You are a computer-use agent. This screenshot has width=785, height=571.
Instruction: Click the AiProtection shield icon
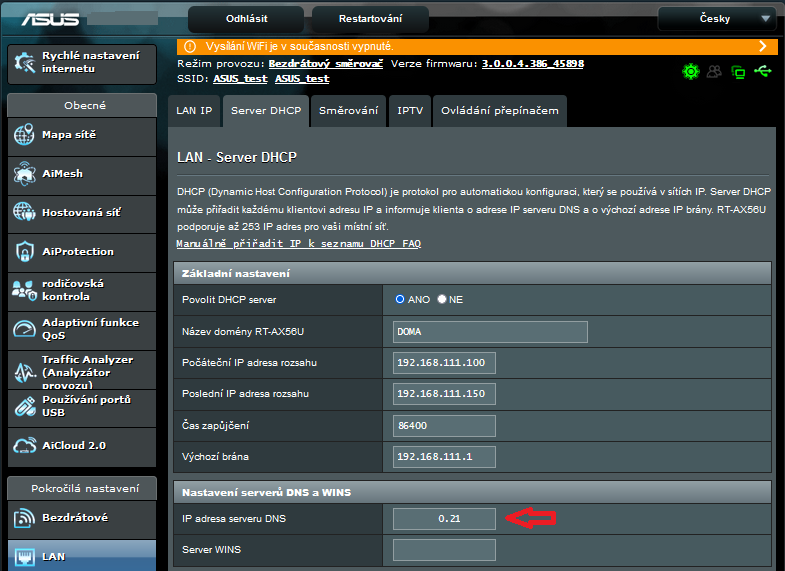point(25,251)
